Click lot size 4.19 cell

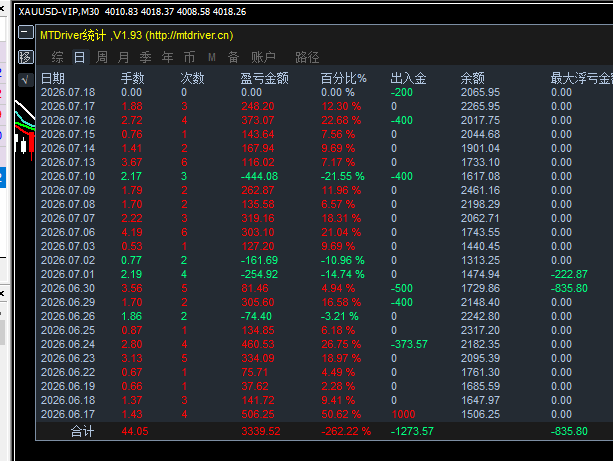point(132,232)
